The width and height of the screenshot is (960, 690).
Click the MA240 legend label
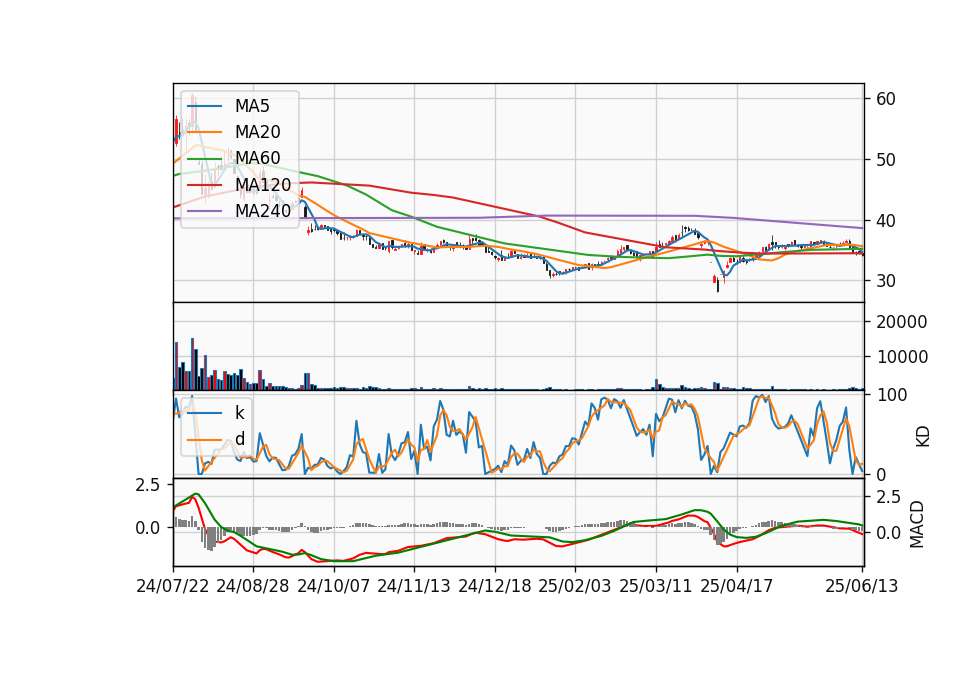263,211
